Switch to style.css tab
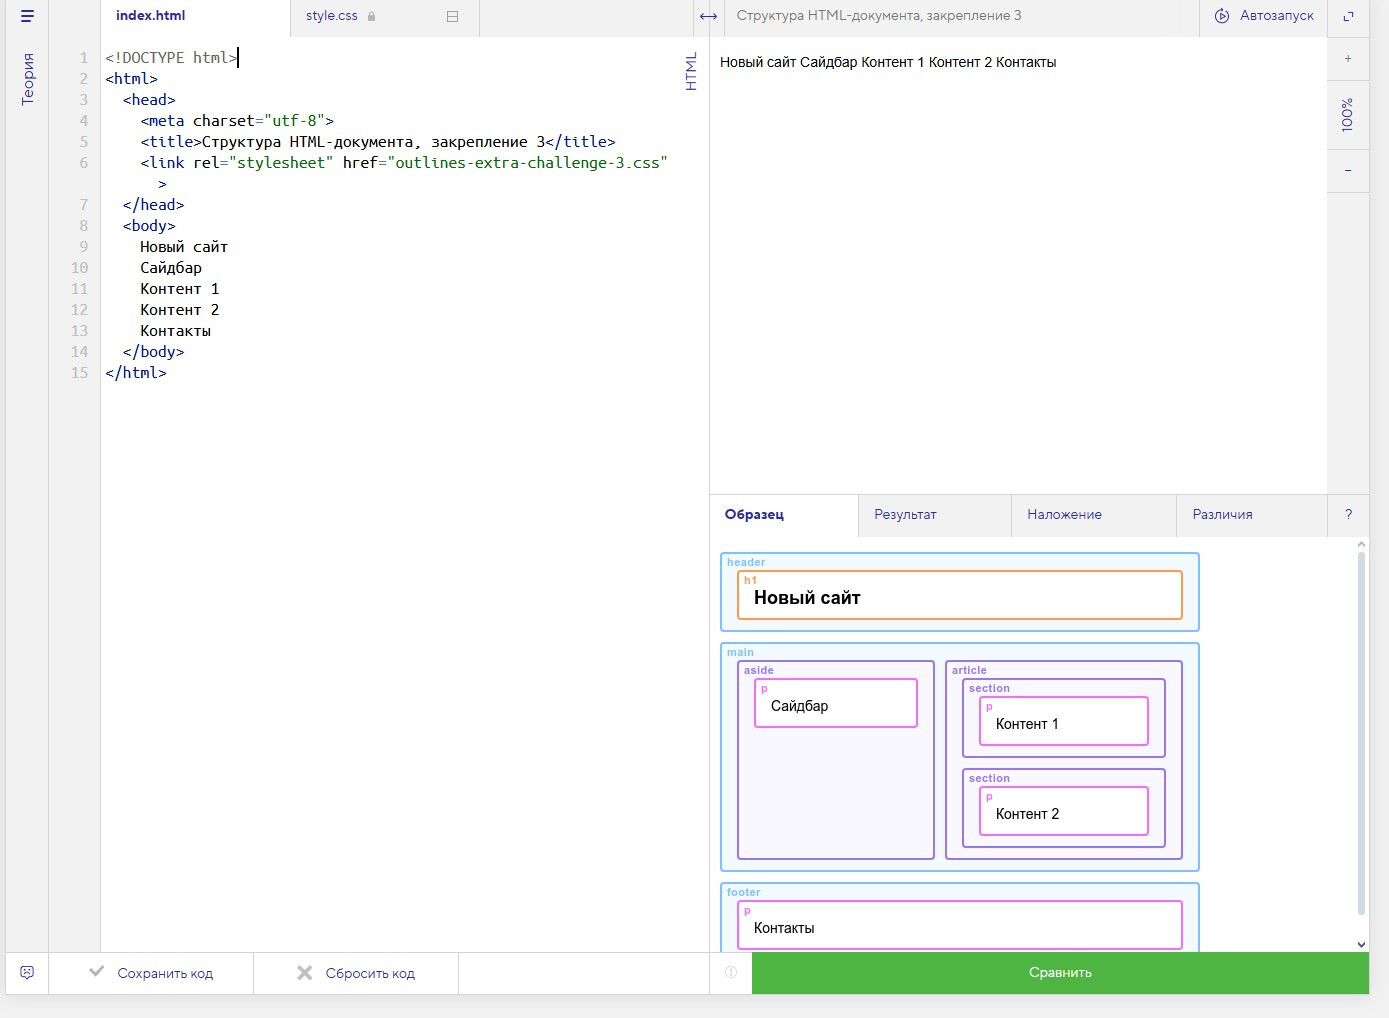Image resolution: width=1389 pixels, height=1018 pixels. point(332,16)
